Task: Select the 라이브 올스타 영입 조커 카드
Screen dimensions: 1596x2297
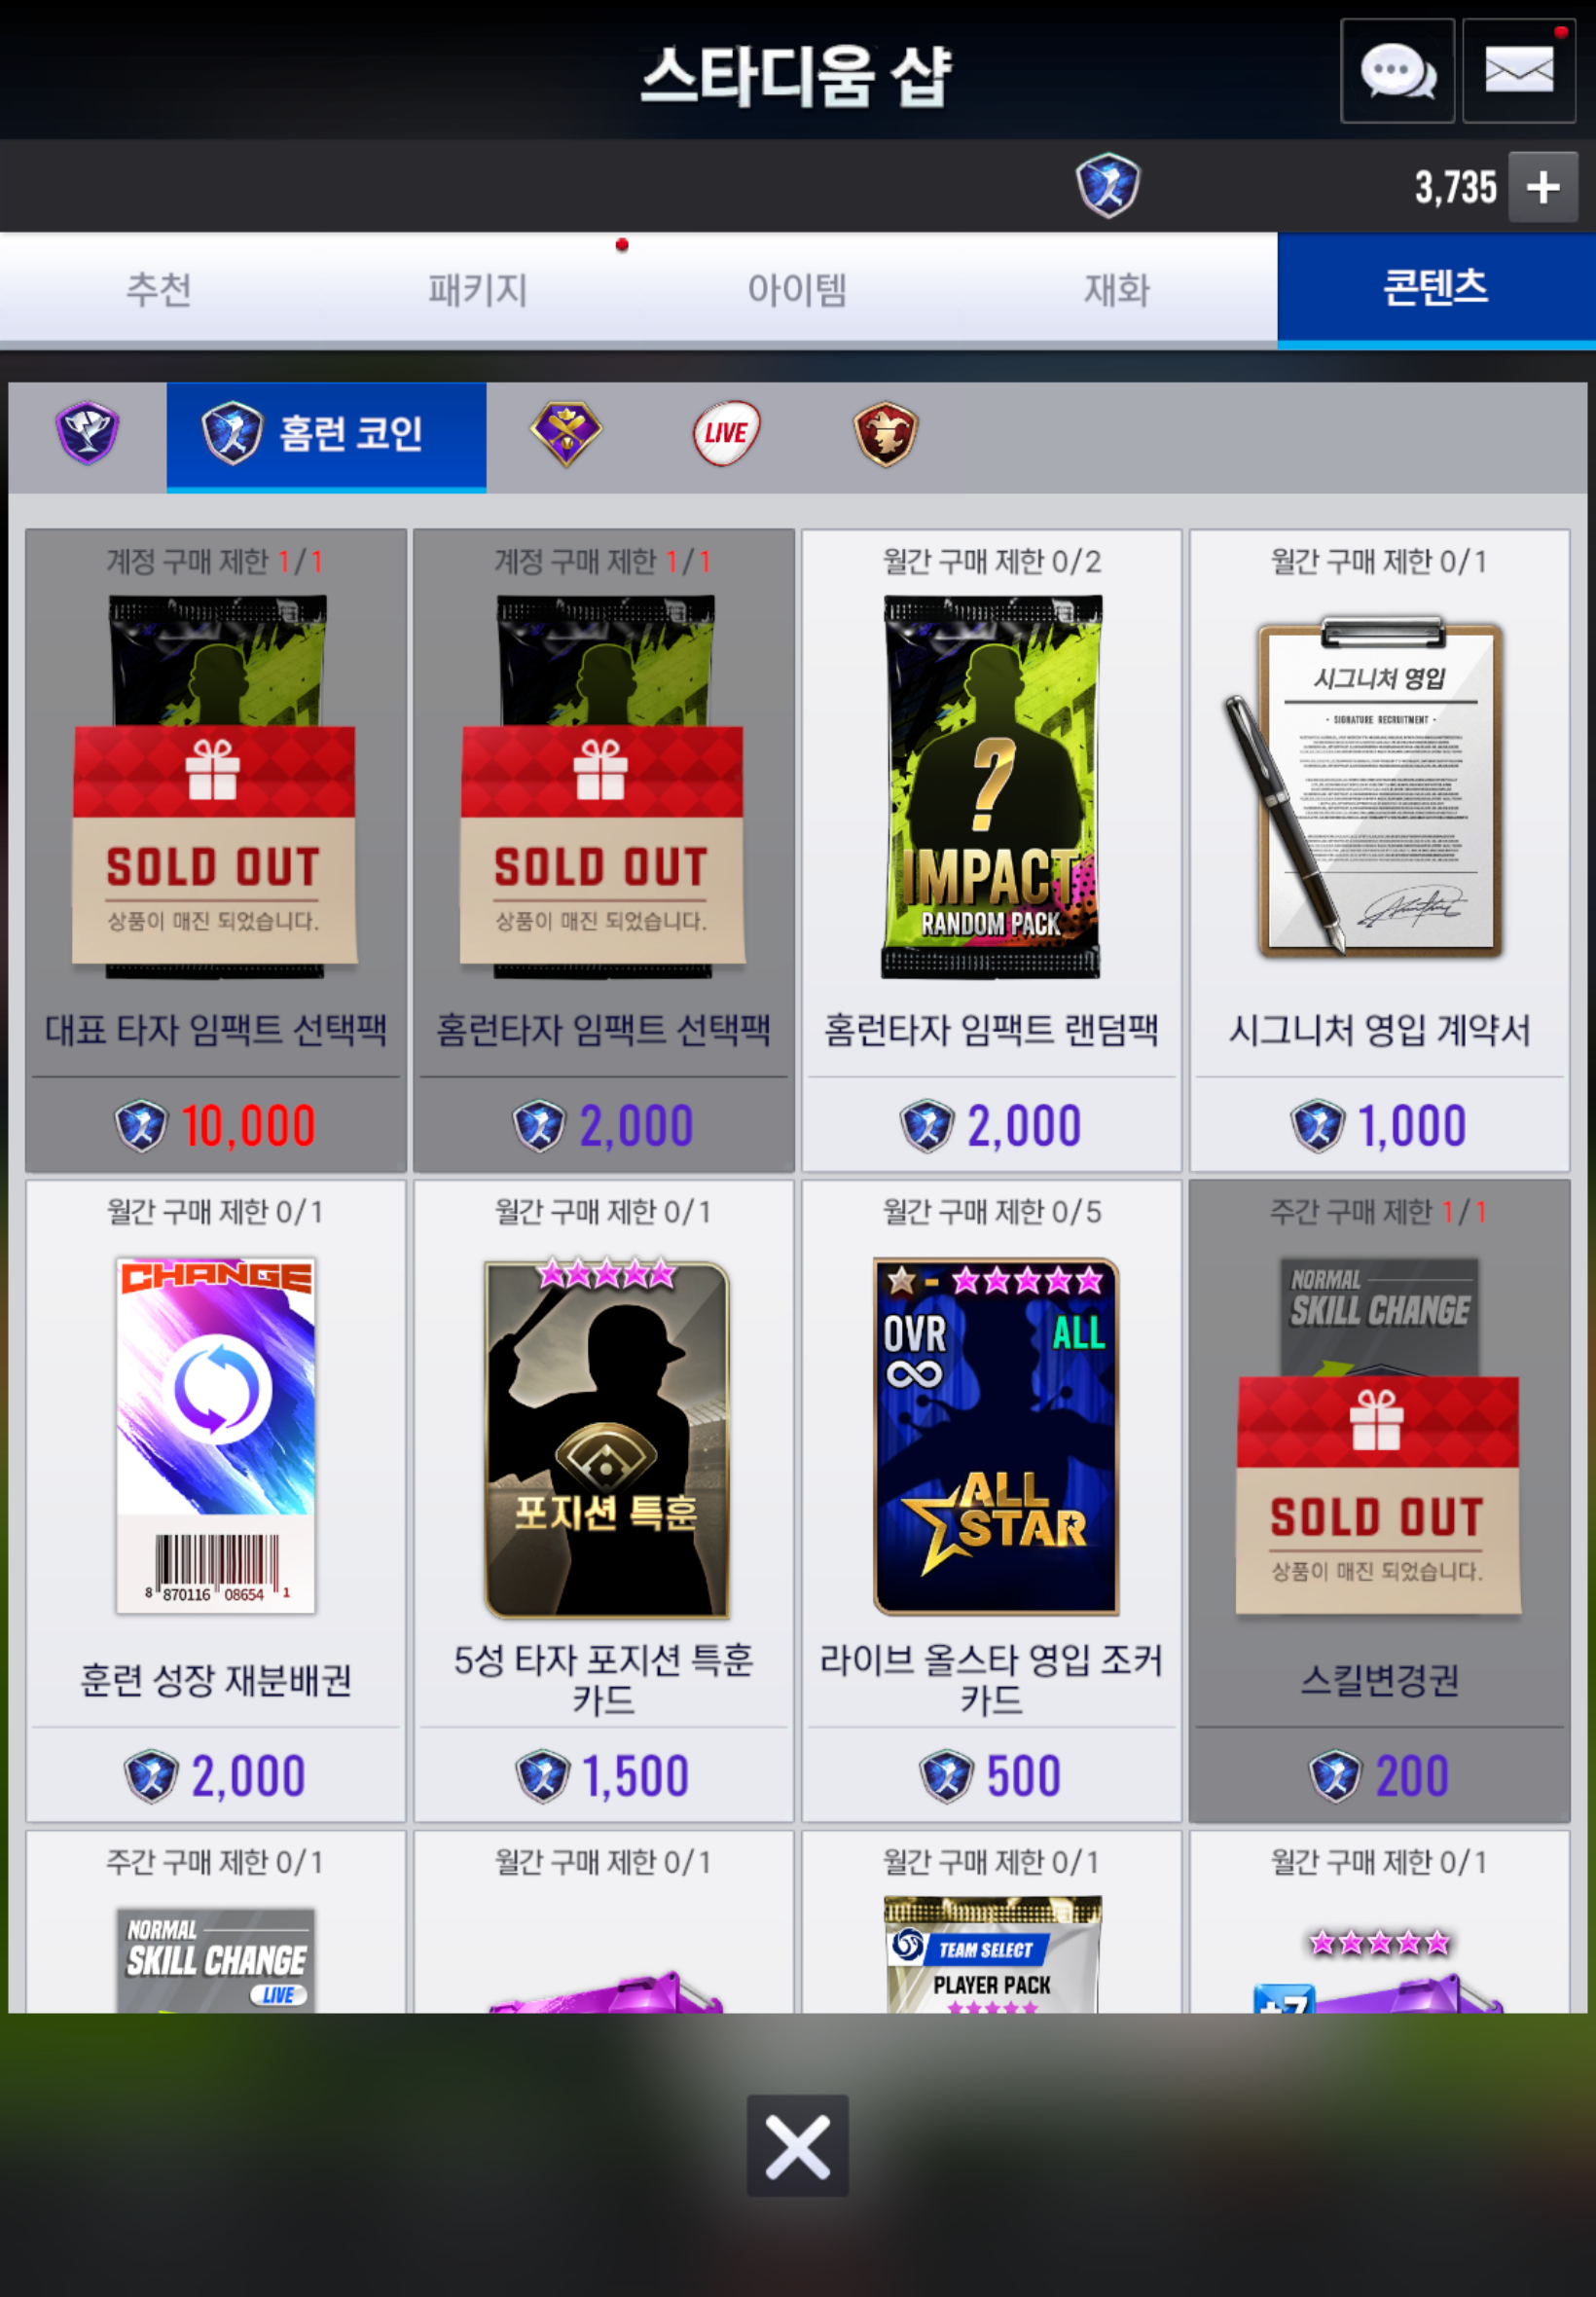Action: point(991,1500)
